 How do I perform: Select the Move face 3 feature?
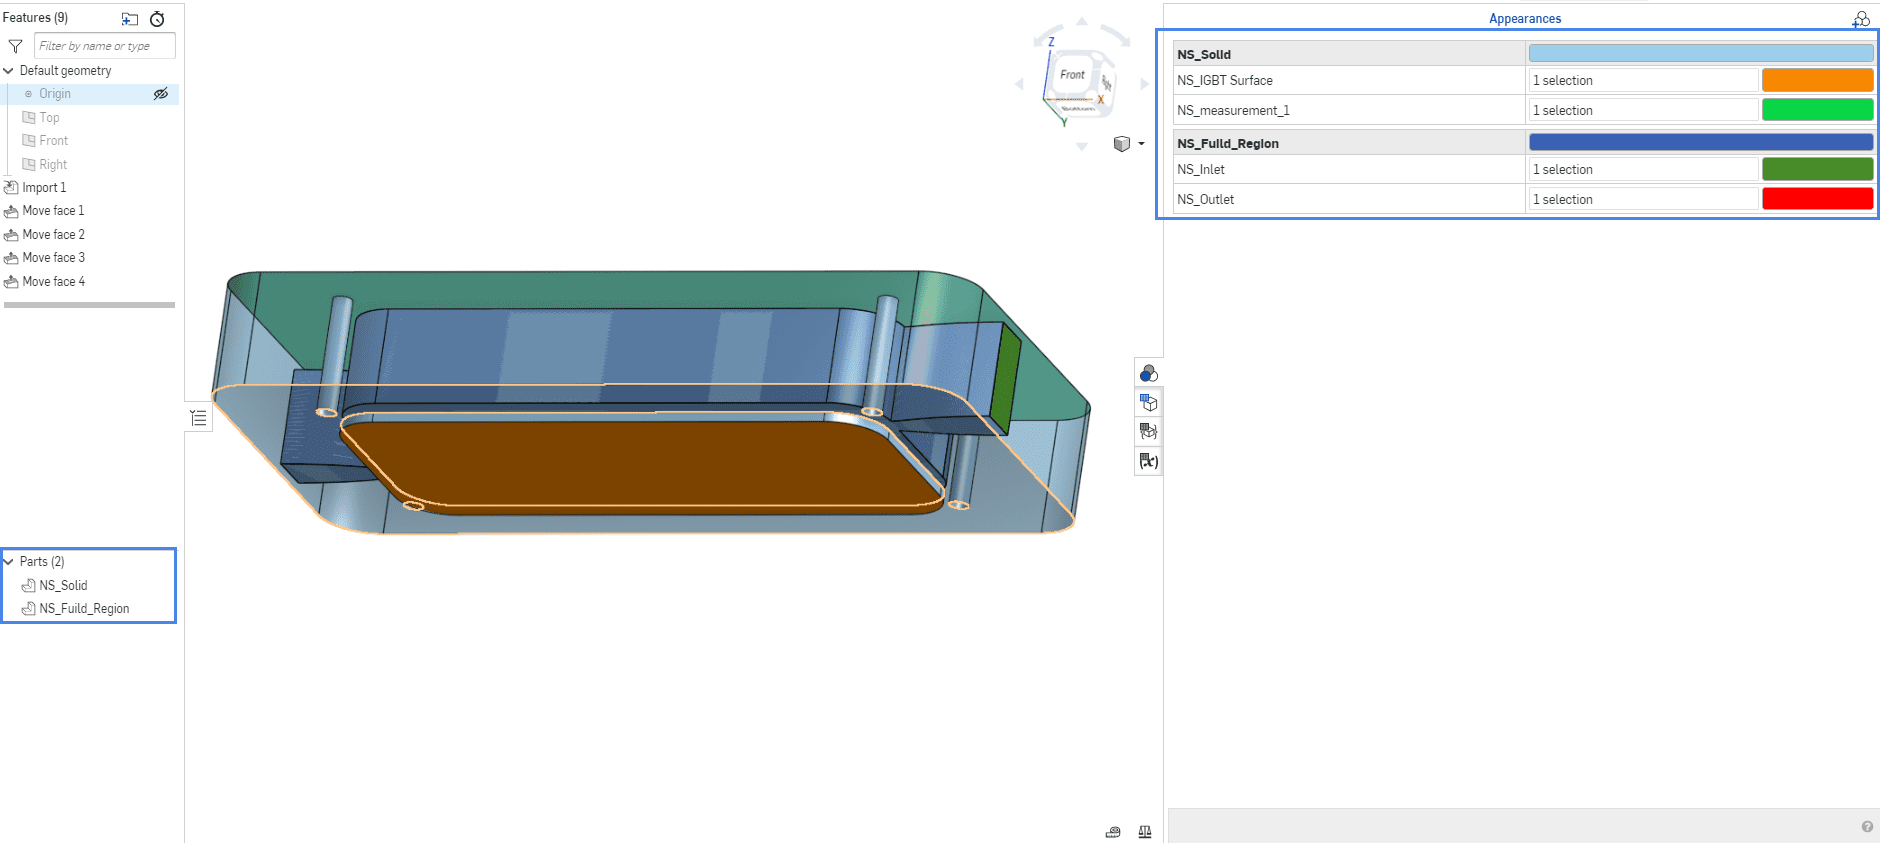point(53,258)
